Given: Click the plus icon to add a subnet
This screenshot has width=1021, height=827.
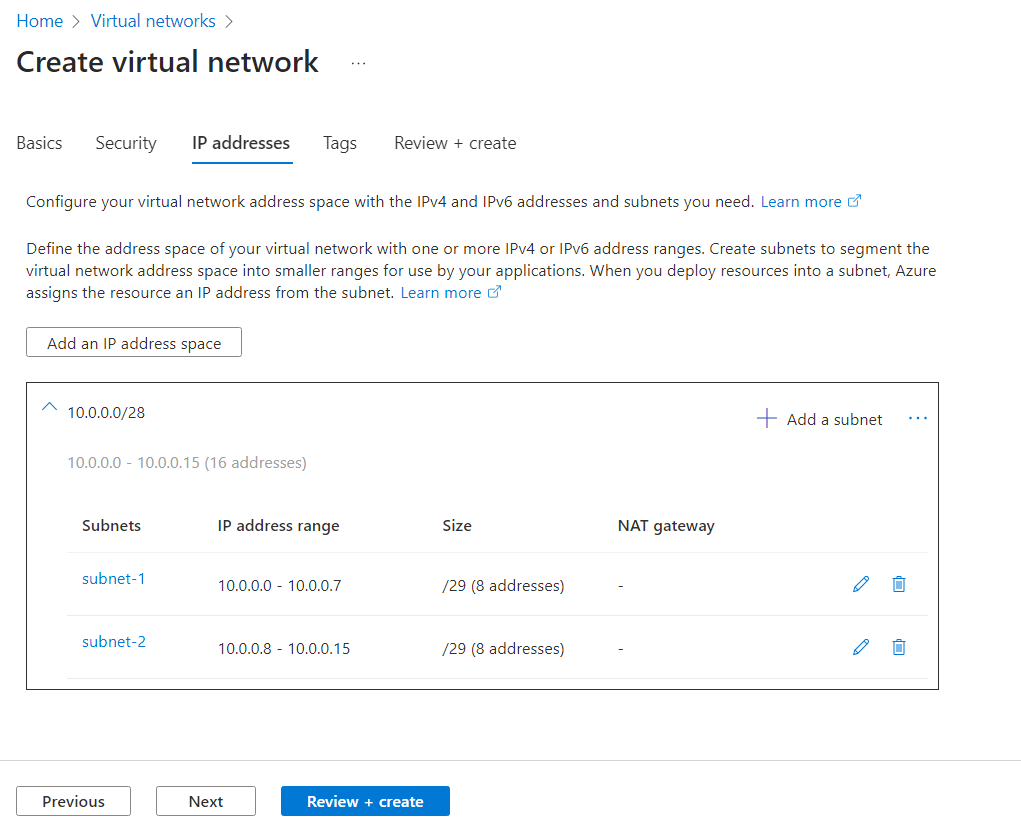Looking at the screenshot, I should pos(766,418).
